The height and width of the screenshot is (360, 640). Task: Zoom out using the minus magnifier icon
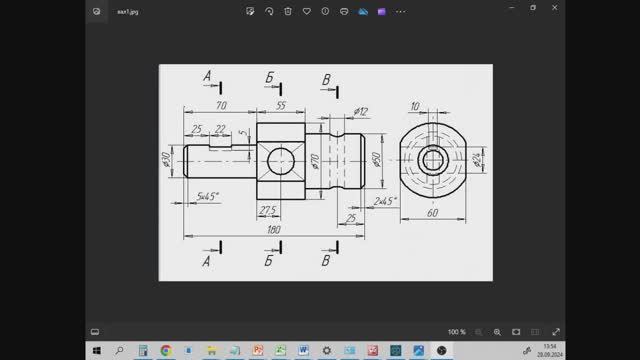pos(478,332)
